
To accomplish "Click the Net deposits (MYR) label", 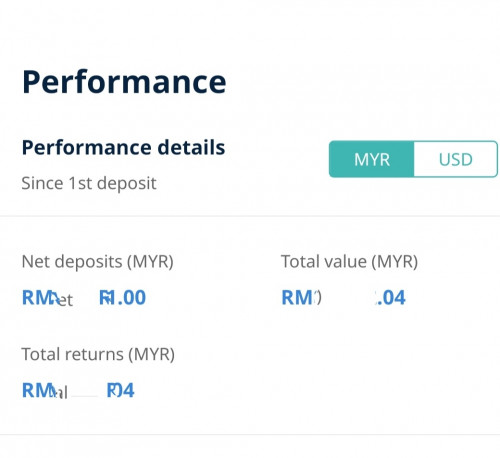I will pos(98,262).
